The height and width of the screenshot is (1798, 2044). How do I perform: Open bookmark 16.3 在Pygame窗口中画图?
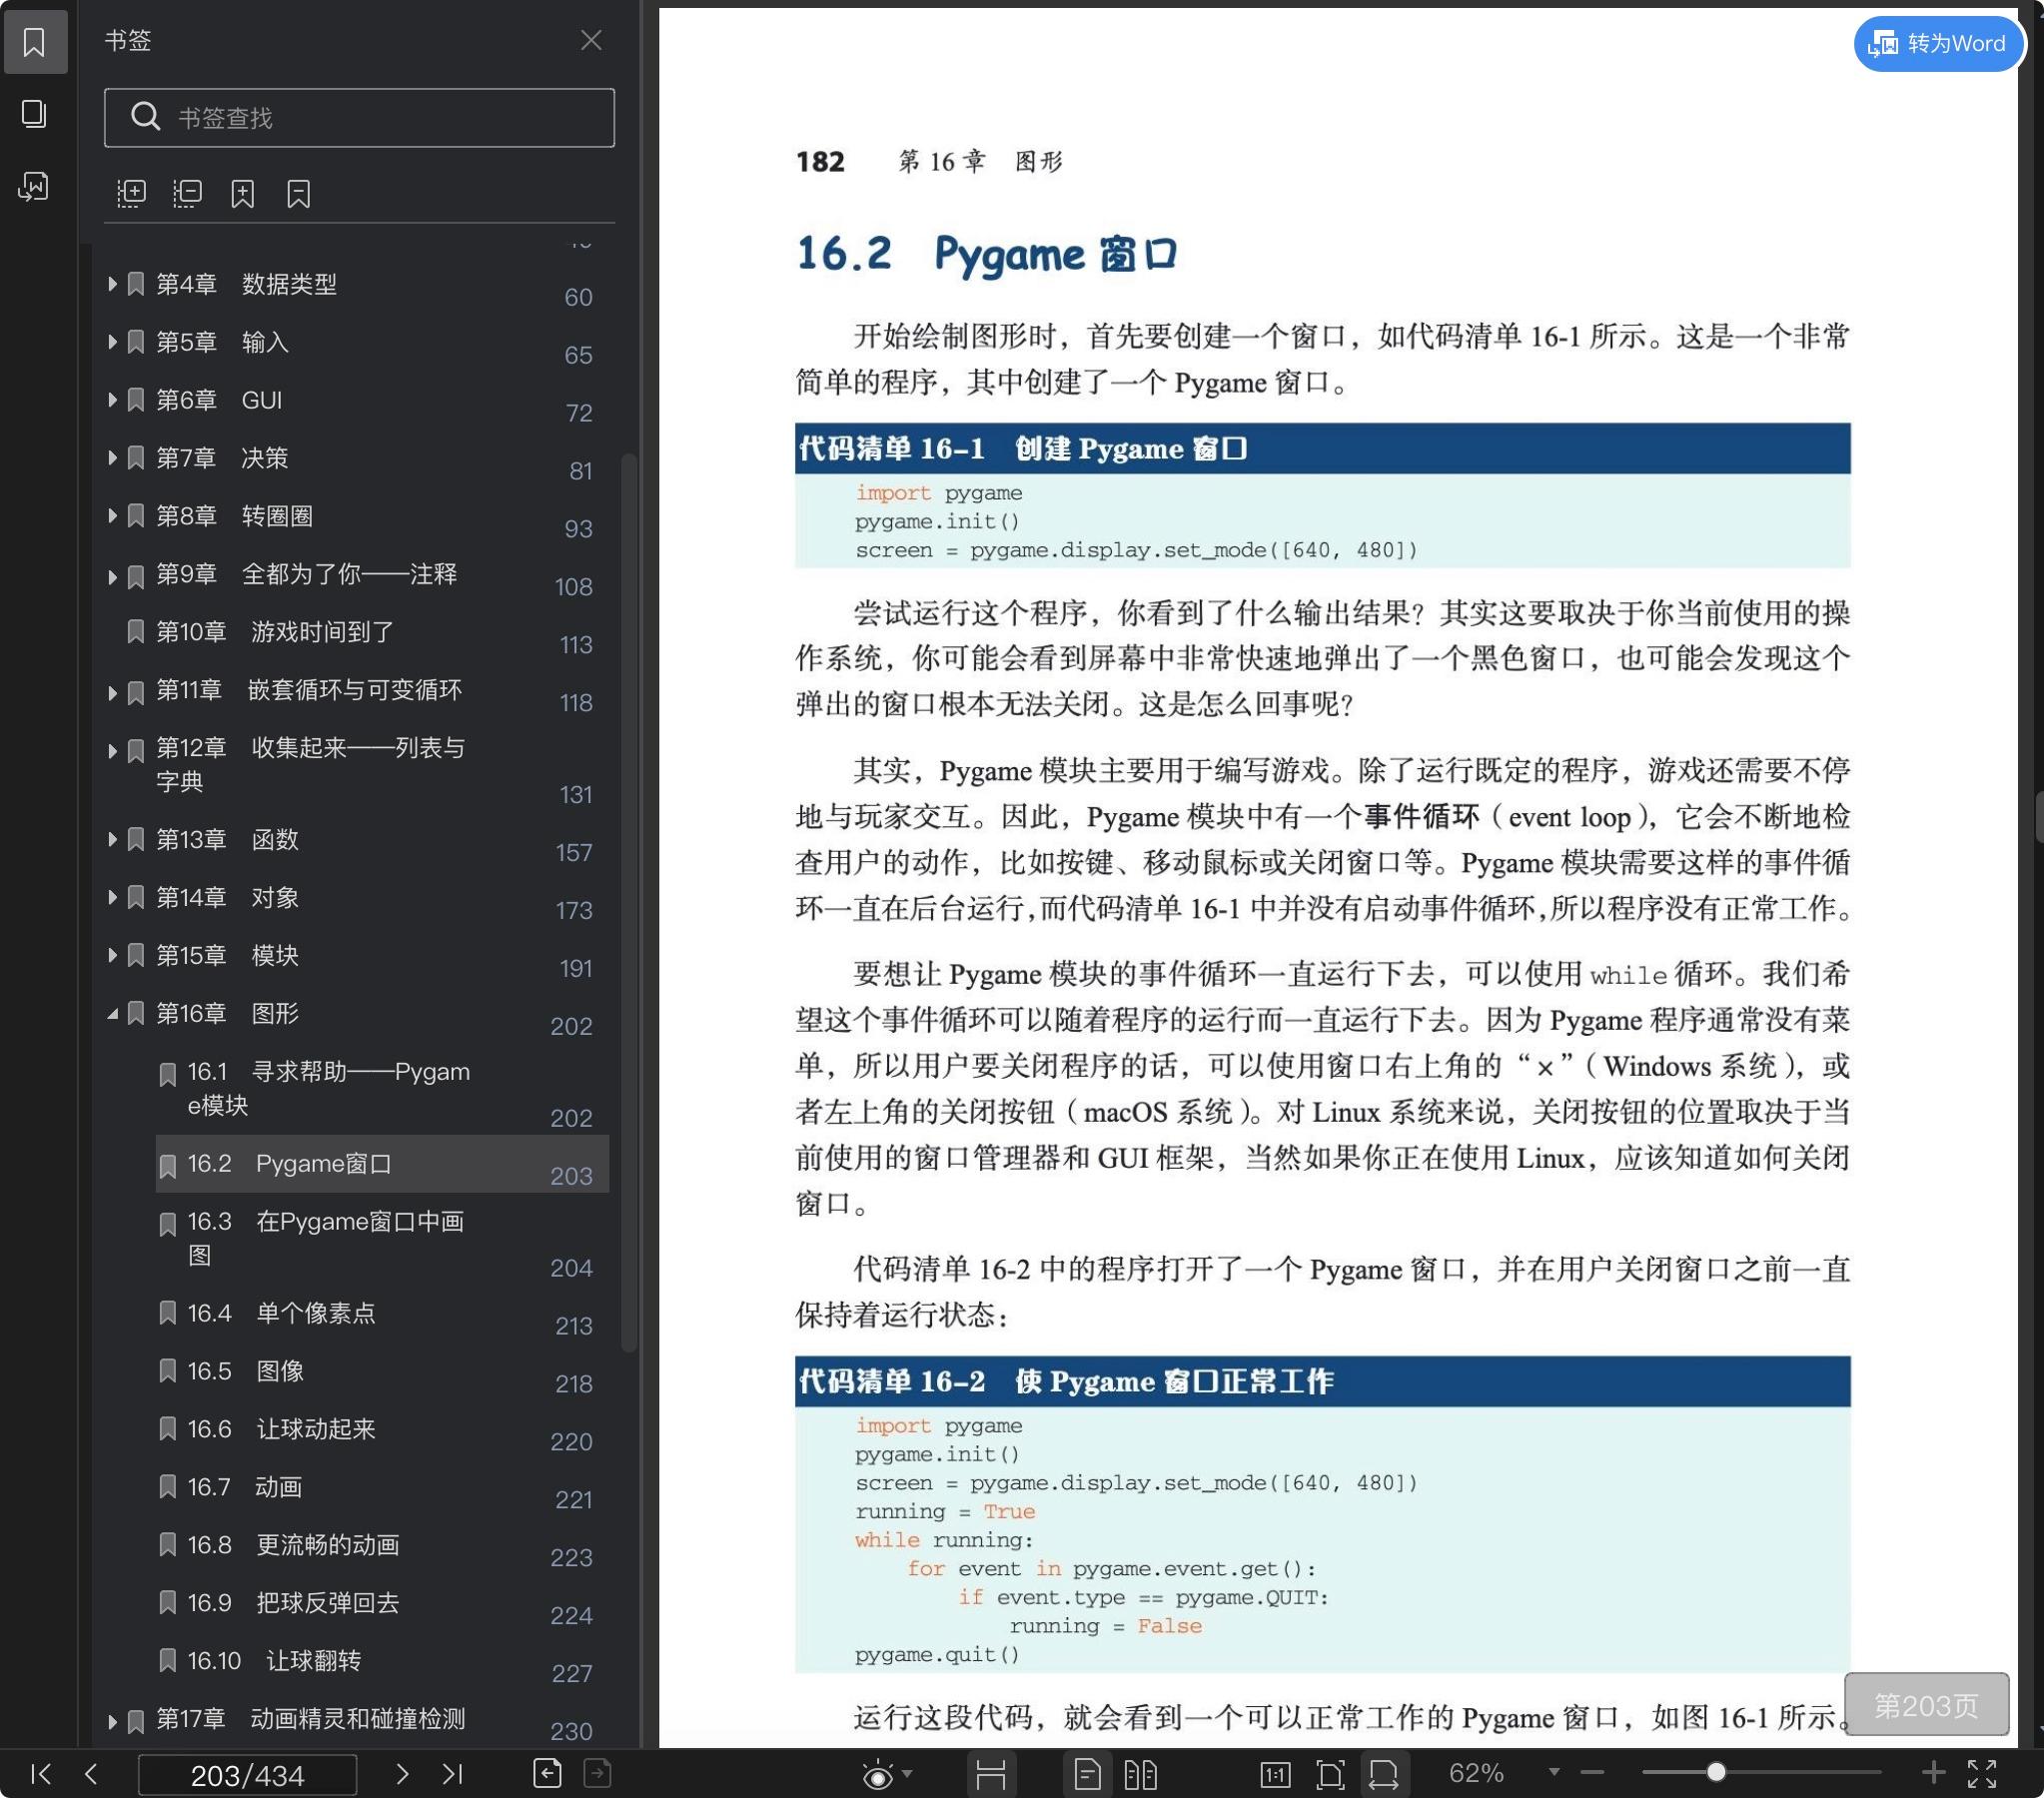point(325,1238)
